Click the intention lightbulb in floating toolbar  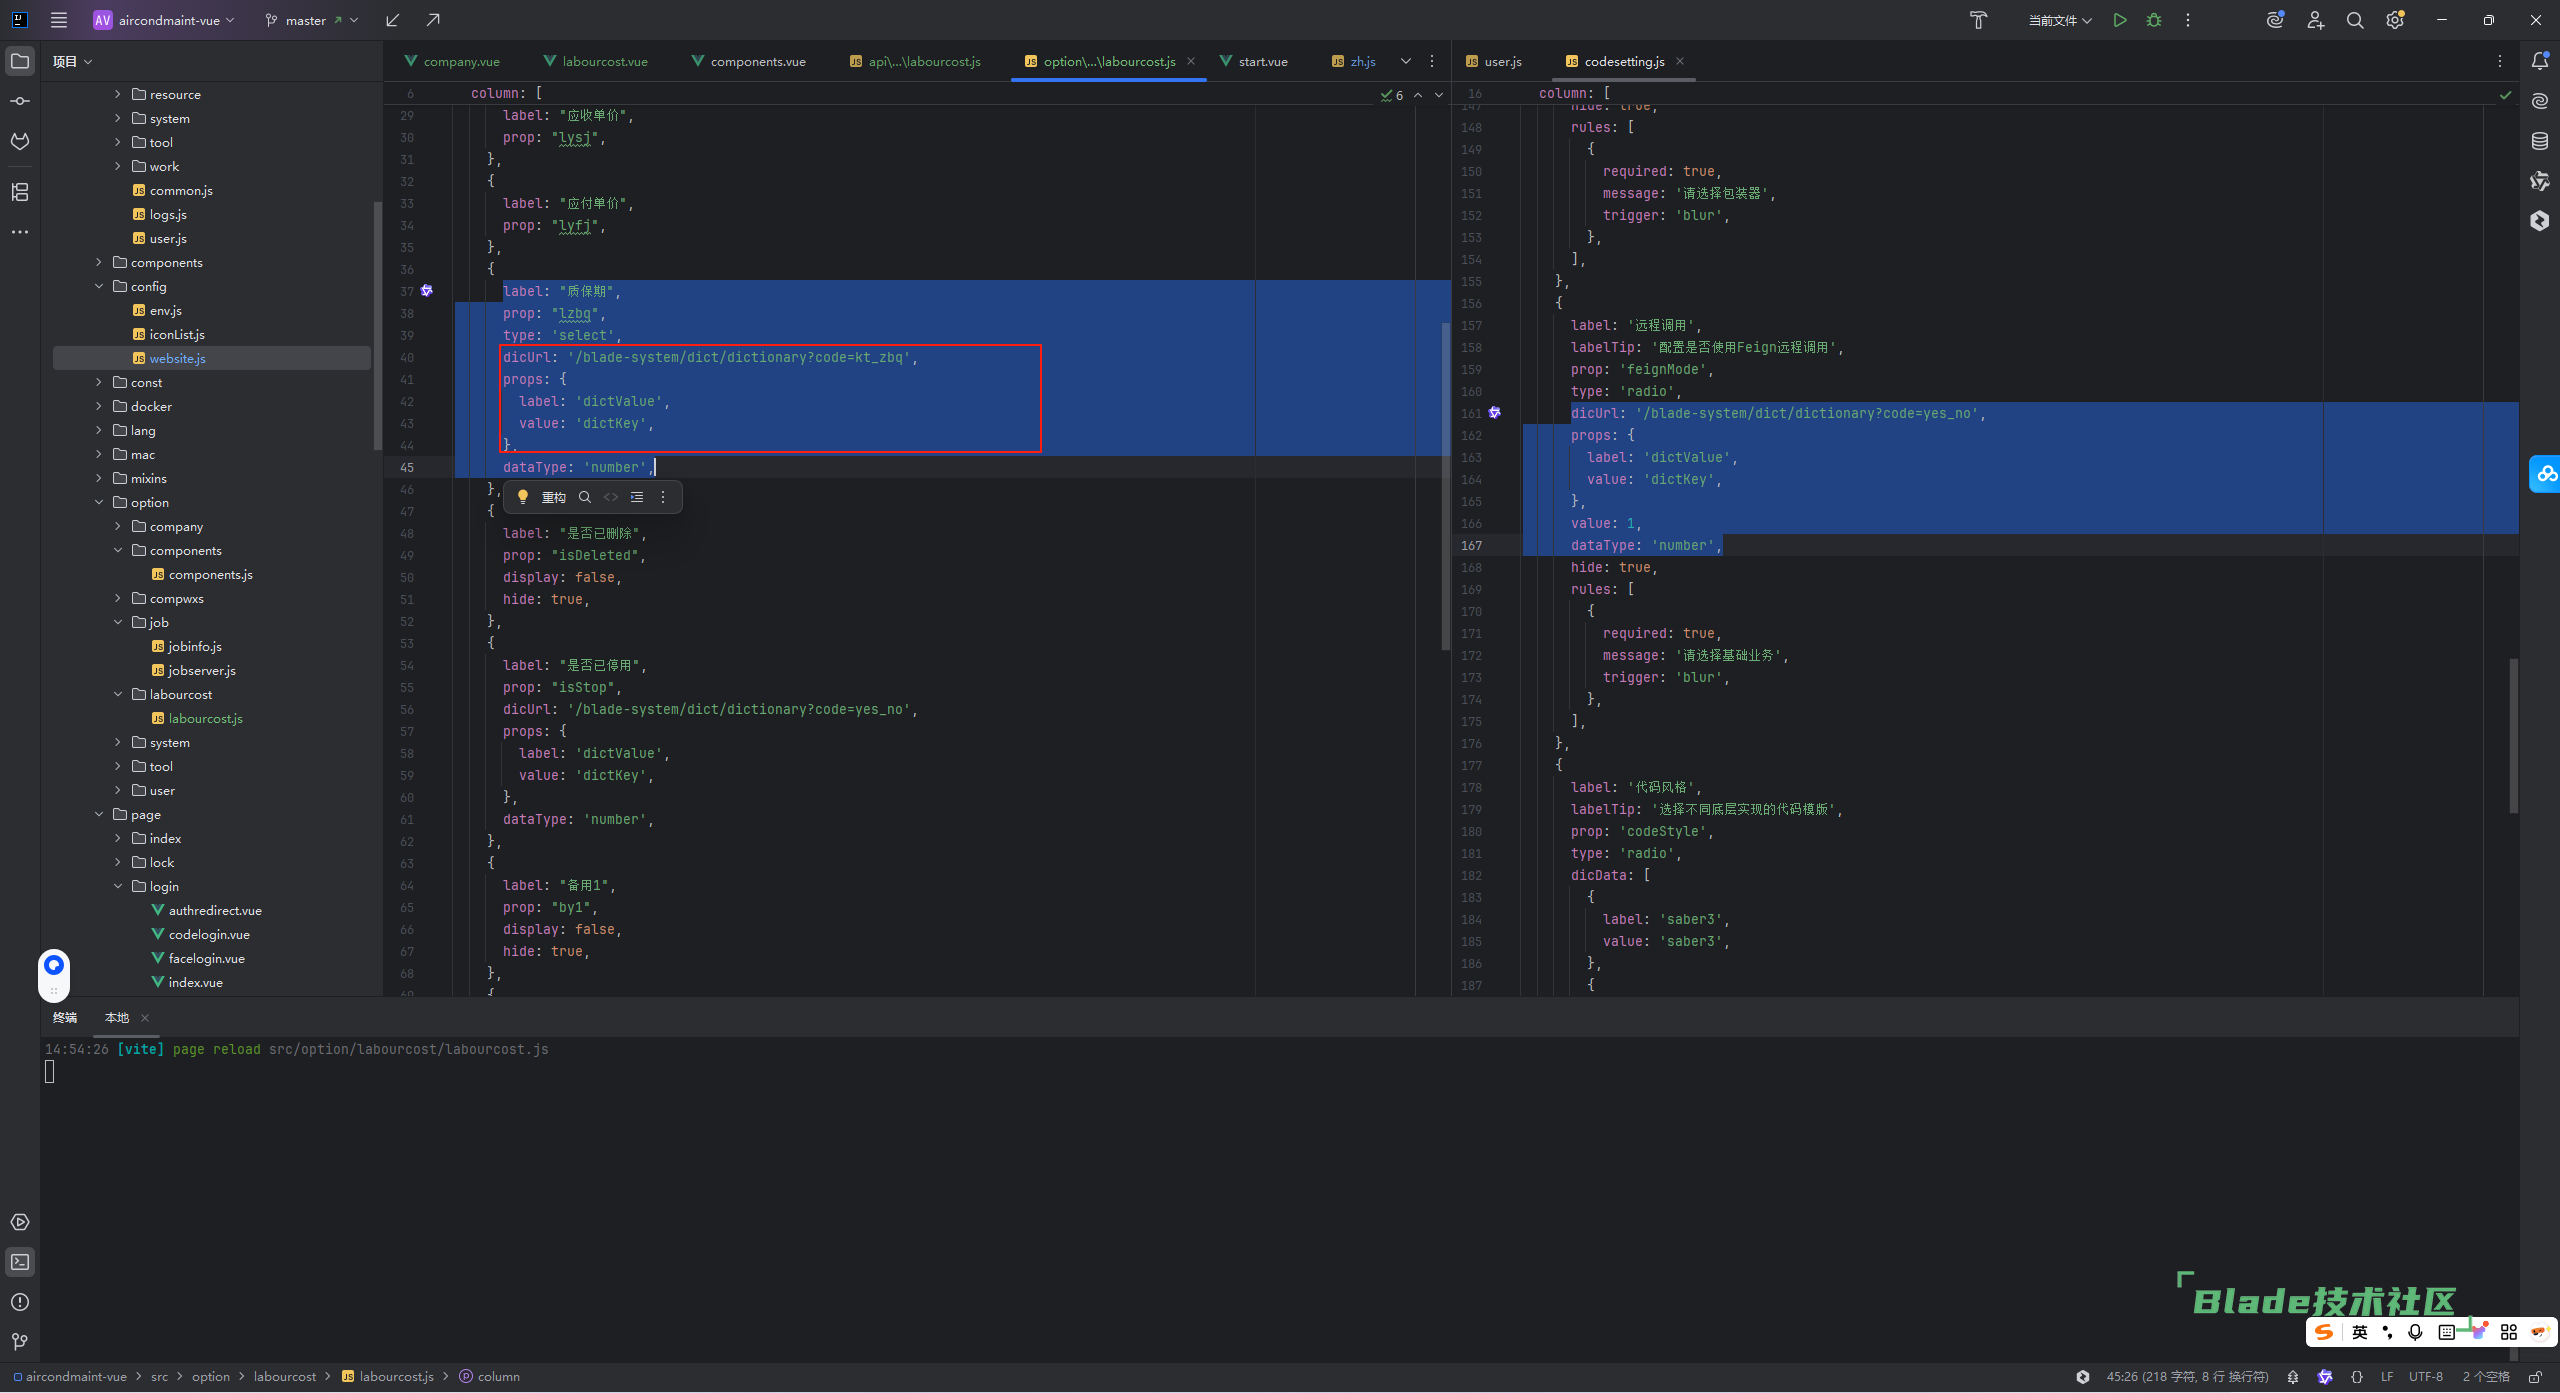click(522, 497)
